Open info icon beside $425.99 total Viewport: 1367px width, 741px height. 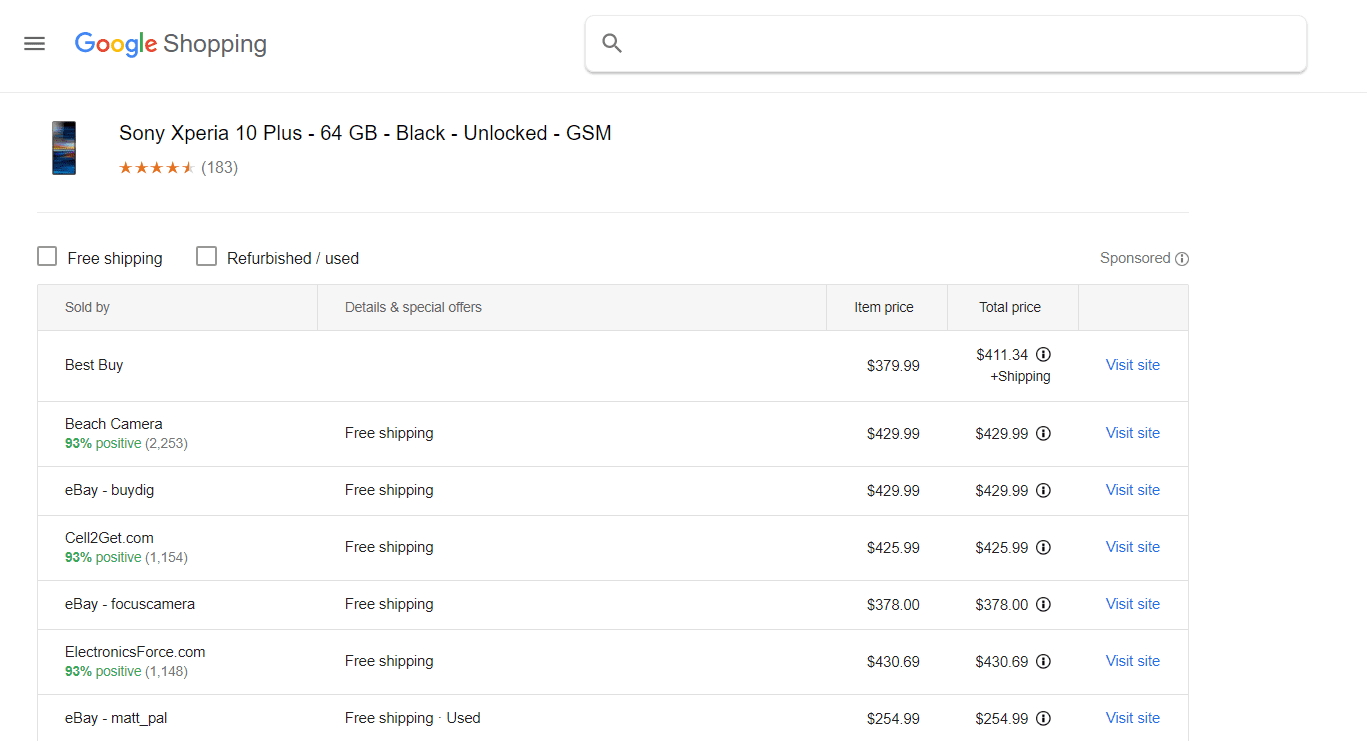point(1043,548)
